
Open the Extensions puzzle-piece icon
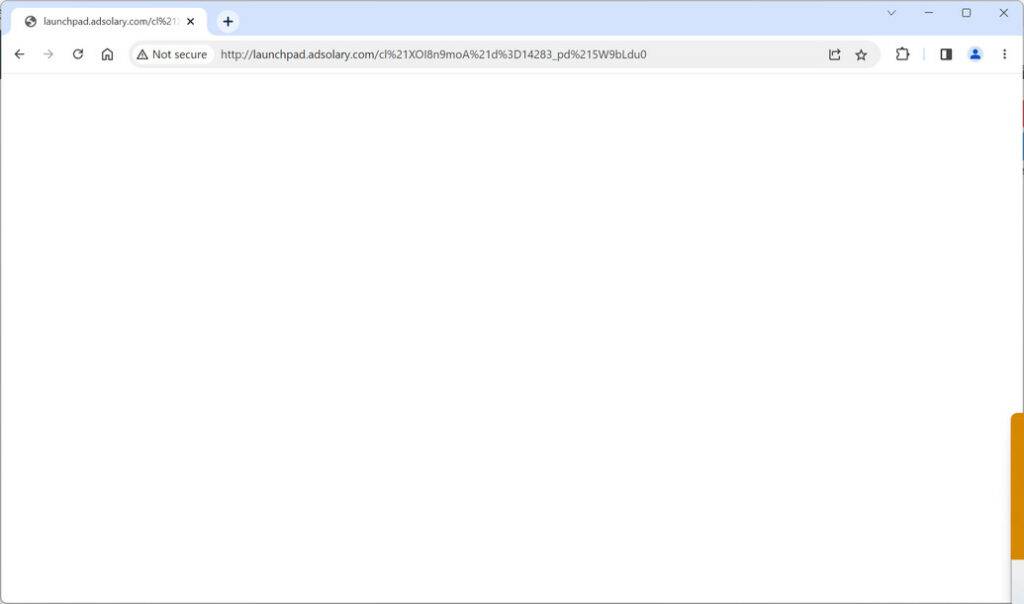[902, 55]
